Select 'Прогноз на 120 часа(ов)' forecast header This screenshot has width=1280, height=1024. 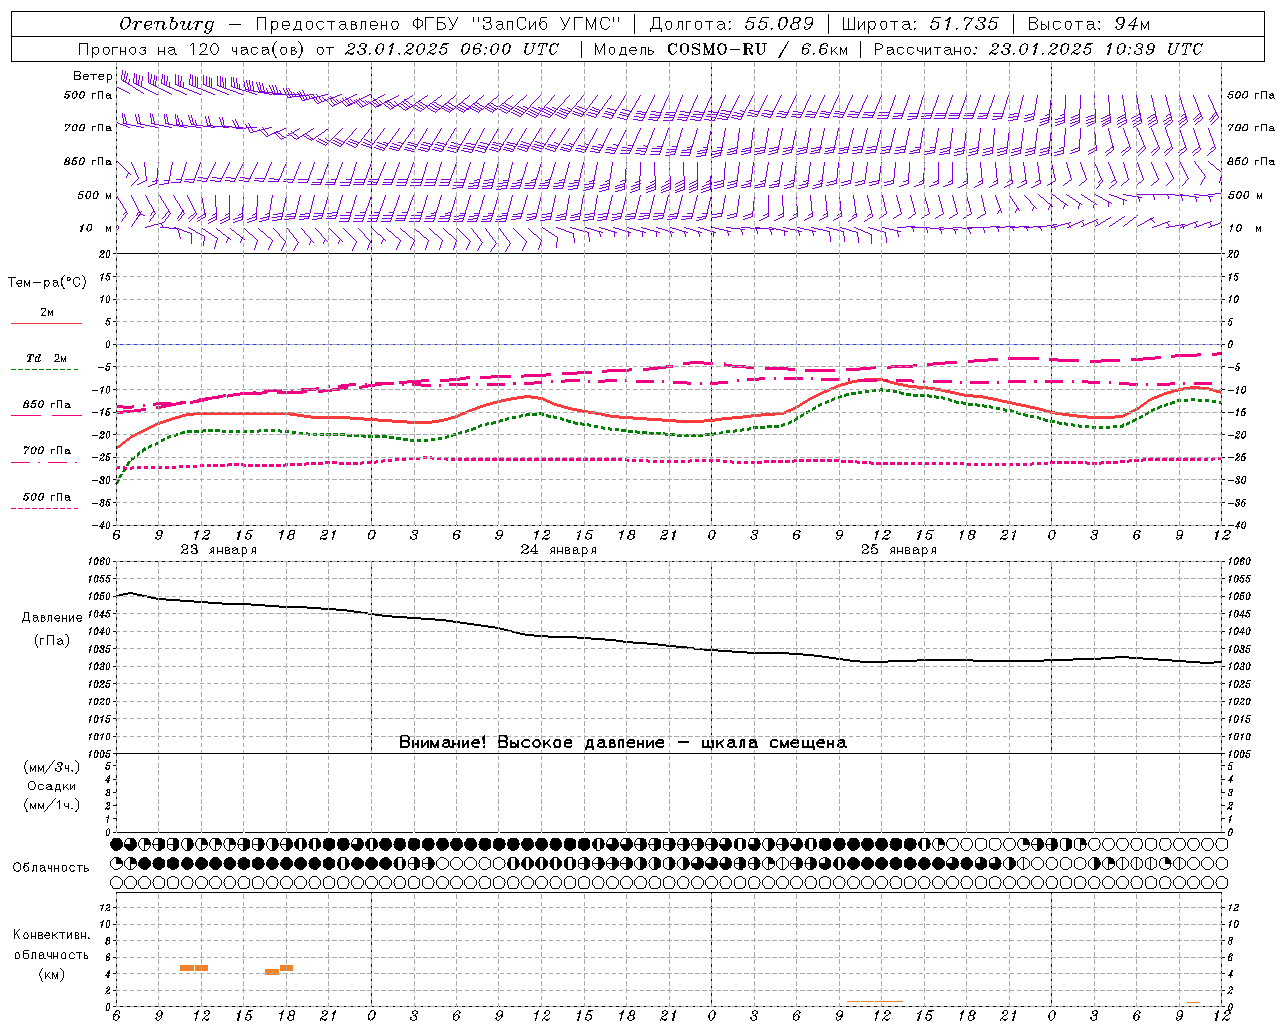(x=192, y=49)
